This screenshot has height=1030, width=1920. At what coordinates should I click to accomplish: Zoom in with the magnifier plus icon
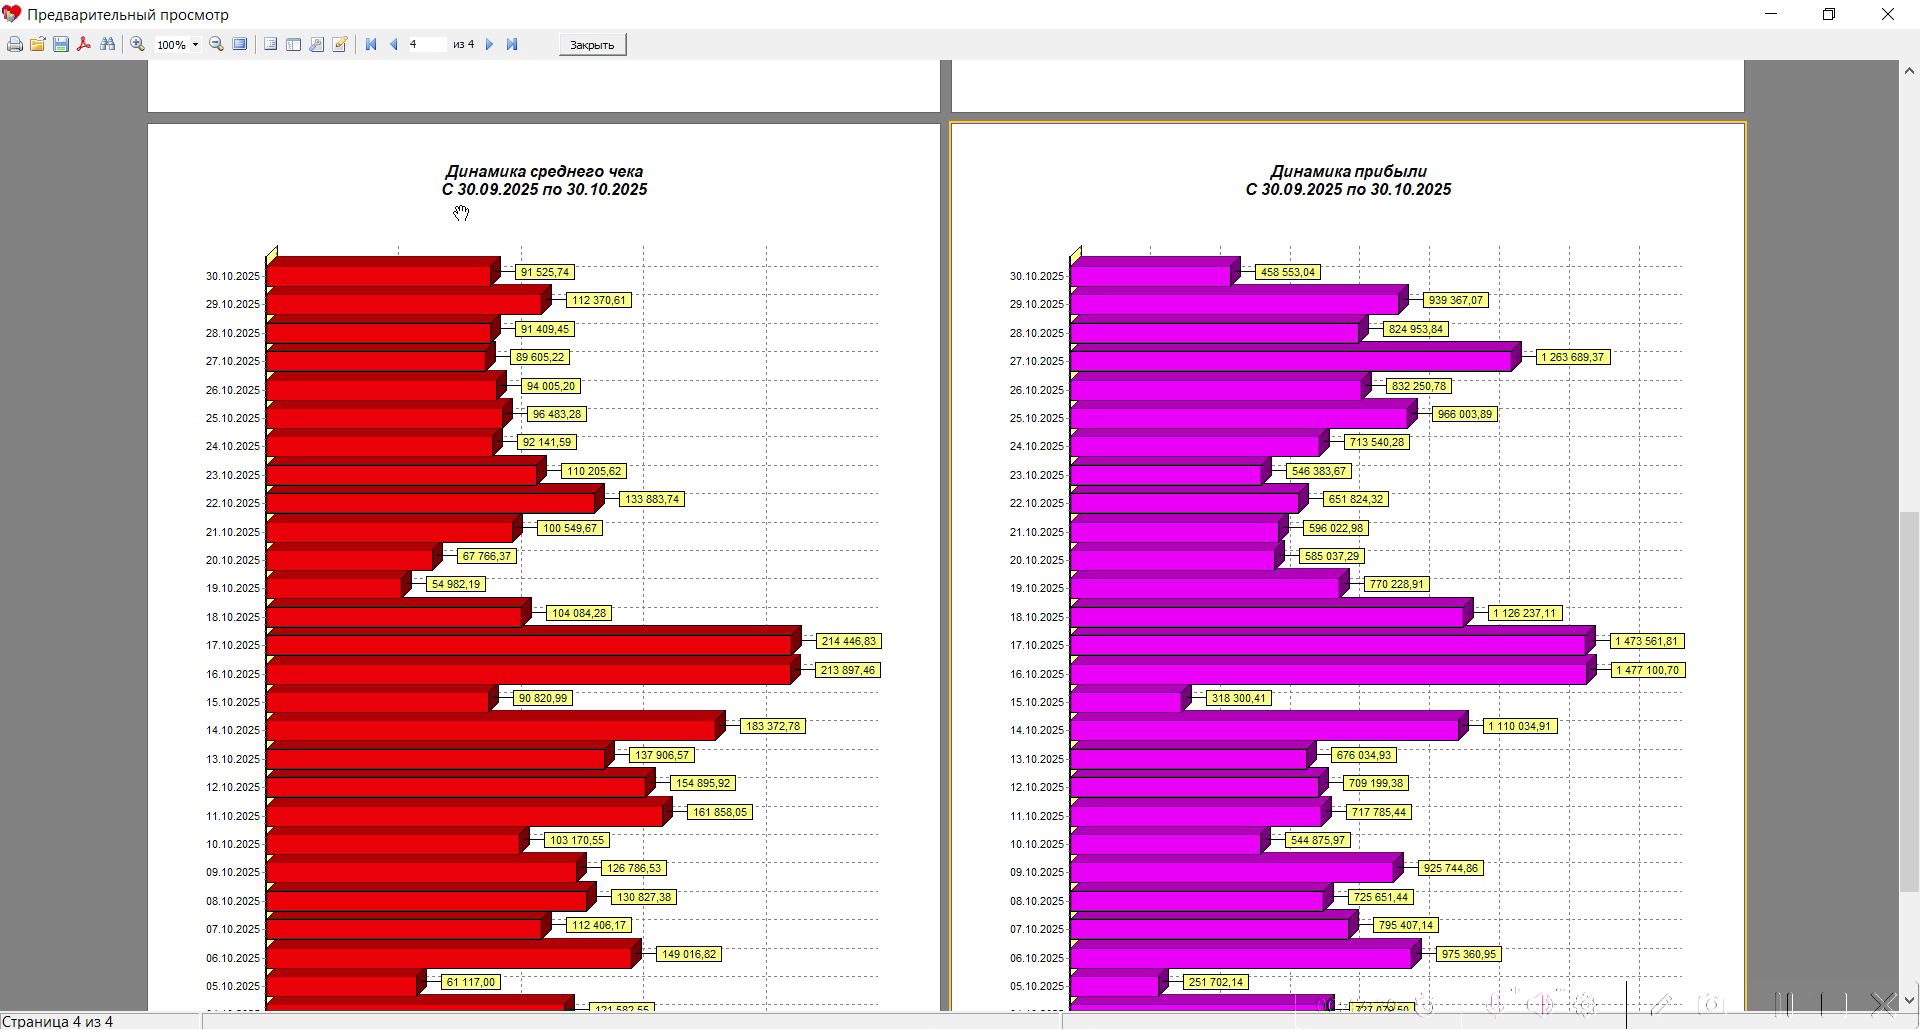(x=138, y=45)
